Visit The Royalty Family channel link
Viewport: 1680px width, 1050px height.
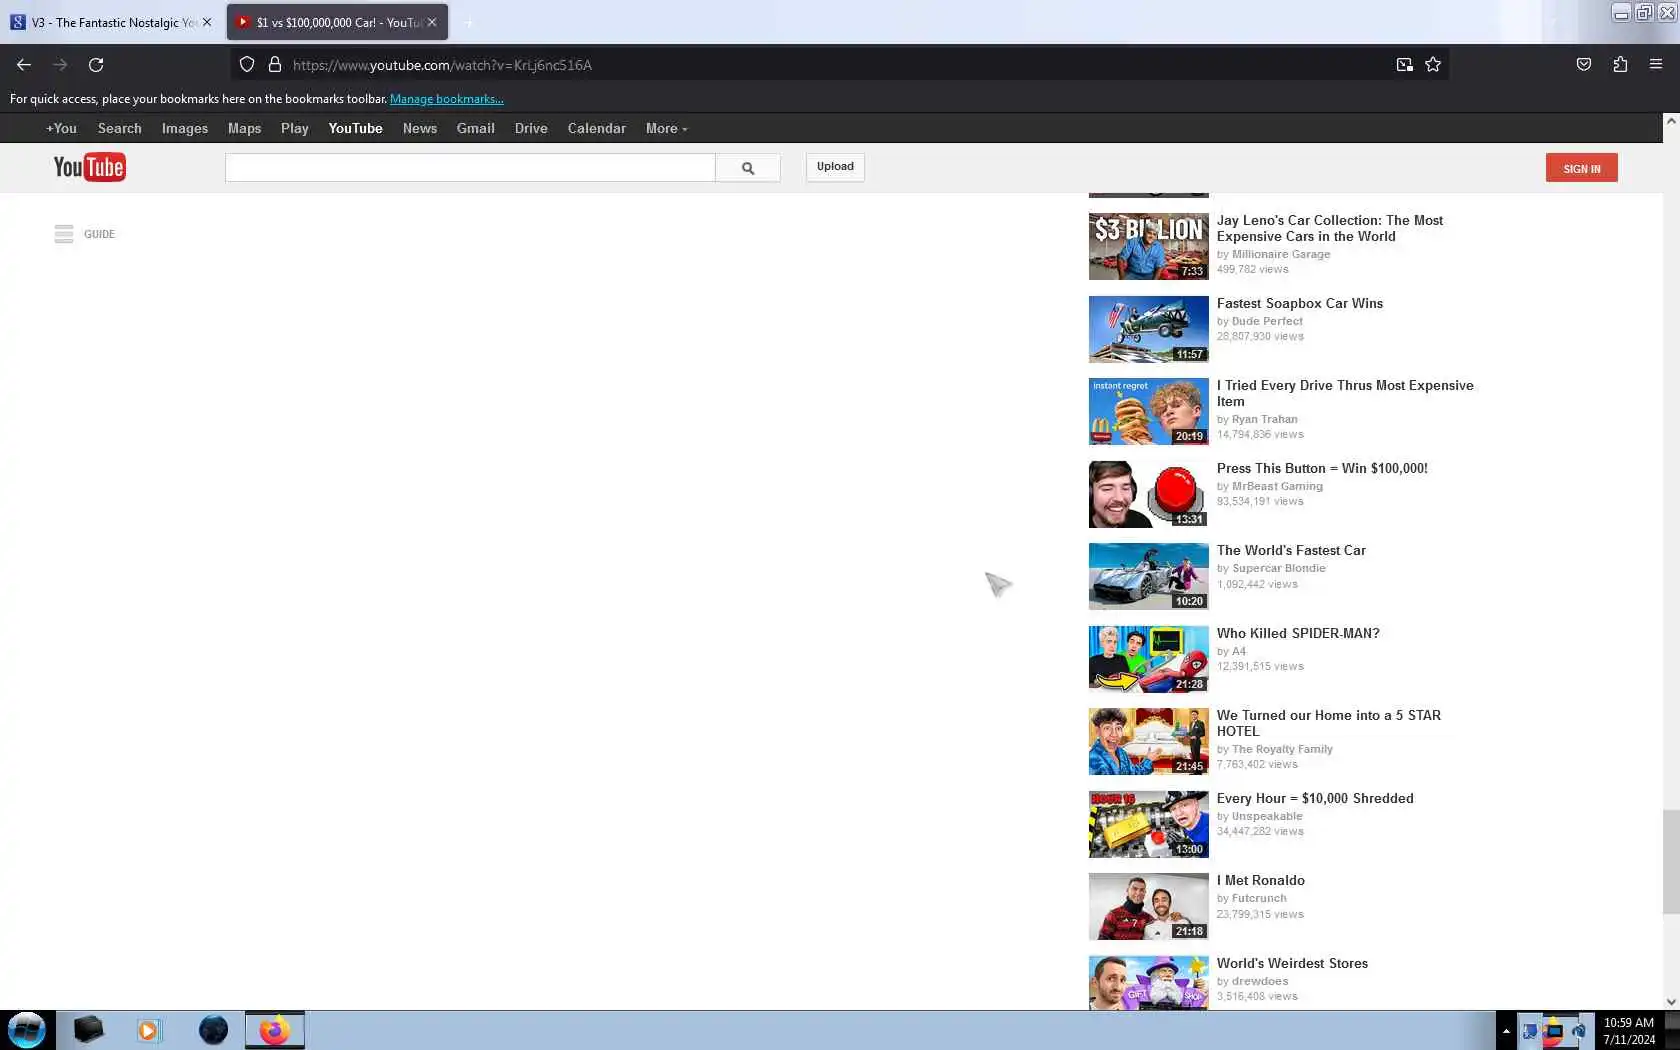(1282, 749)
